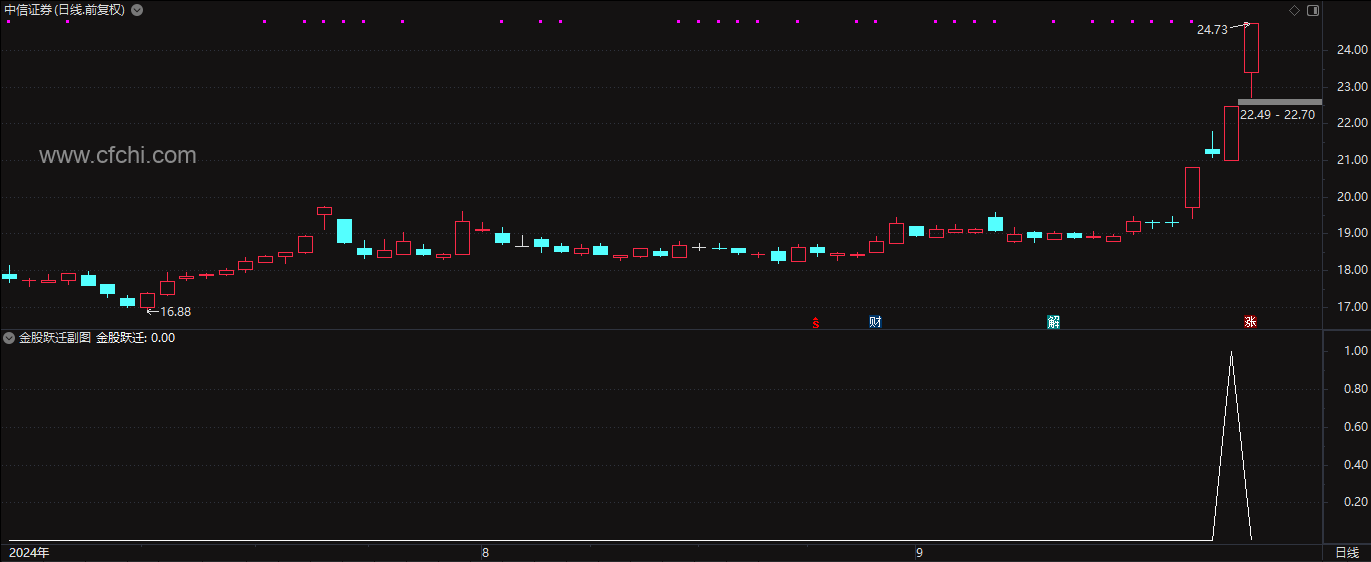Click the 金股跃迁: 0.00 value readout
The image size is (1371, 562).
pyautogui.click(x=135, y=338)
